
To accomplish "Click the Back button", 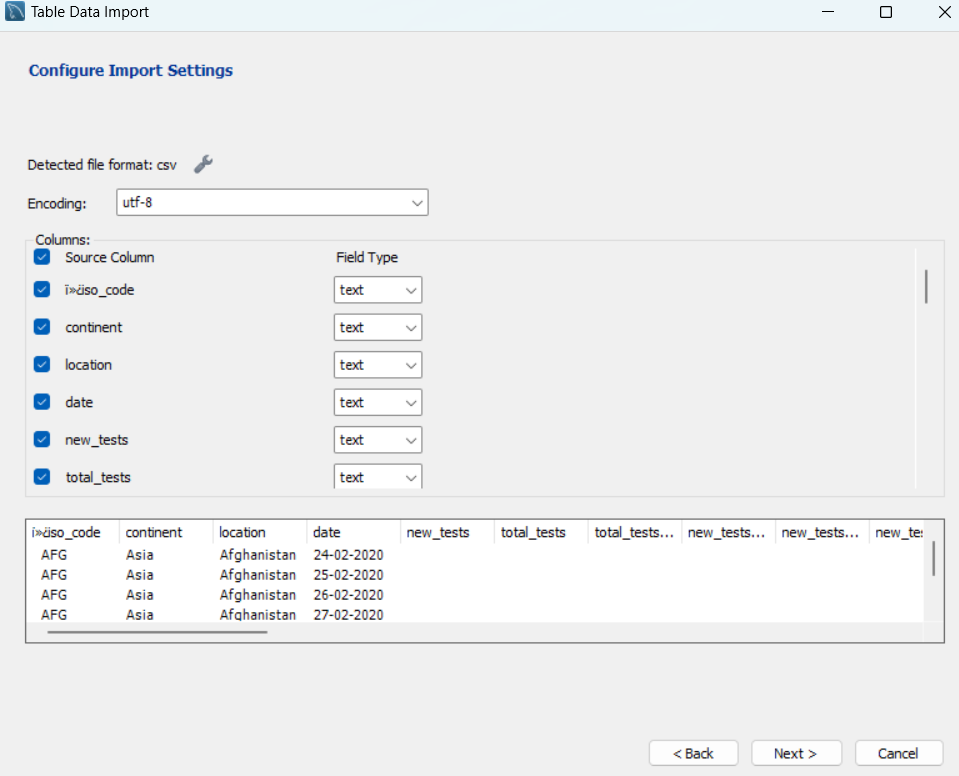I will (x=693, y=753).
